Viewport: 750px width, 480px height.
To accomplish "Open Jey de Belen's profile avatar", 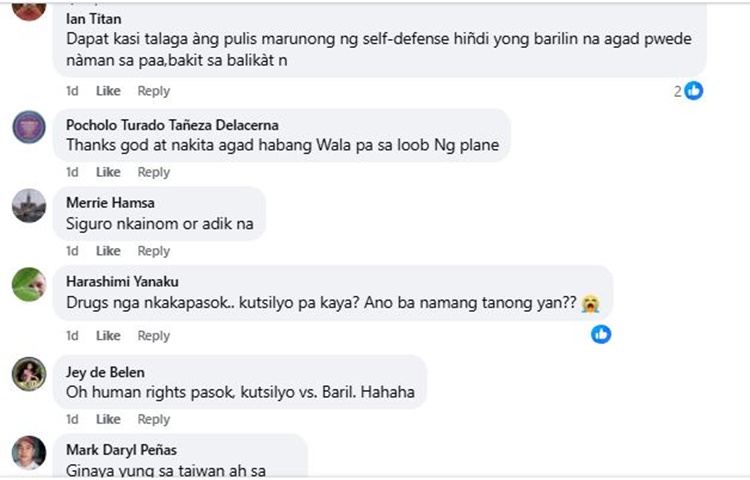I will tap(29, 374).
